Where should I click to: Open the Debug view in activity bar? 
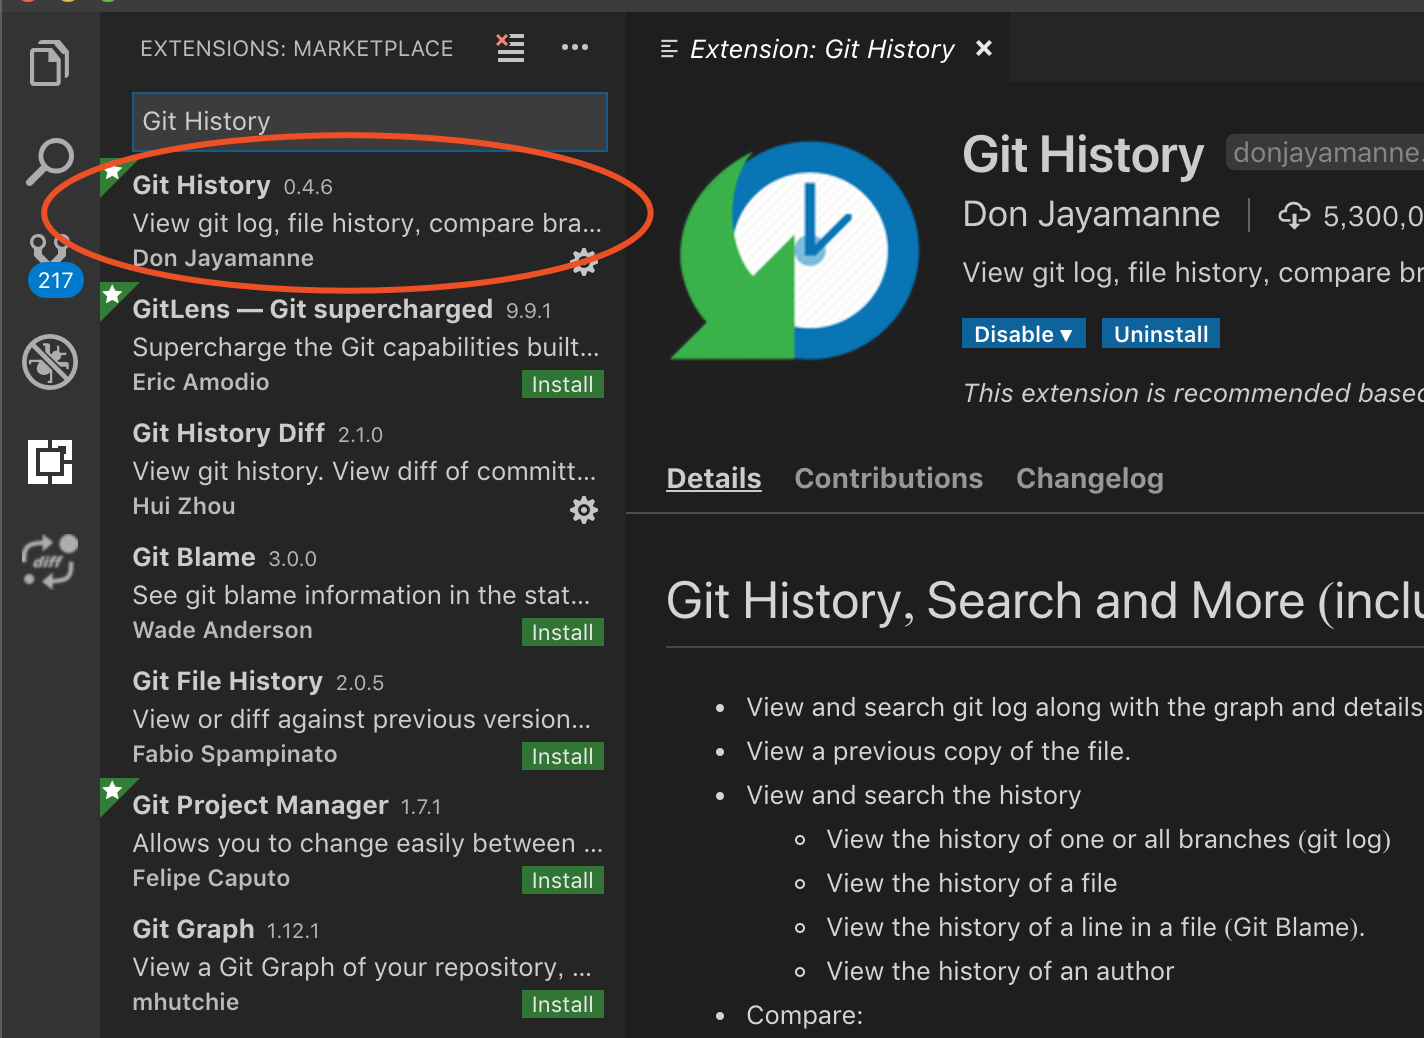(x=50, y=361)
